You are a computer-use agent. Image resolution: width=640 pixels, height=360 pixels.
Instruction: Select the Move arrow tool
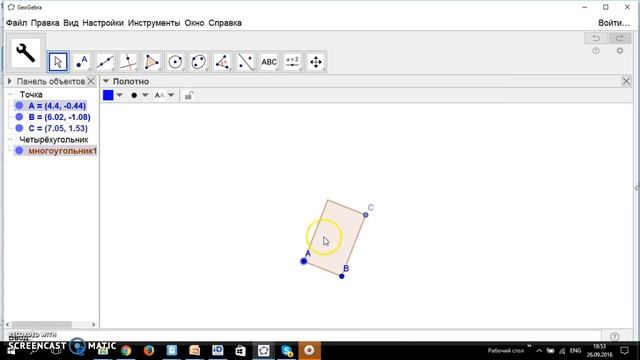point(58,62)
